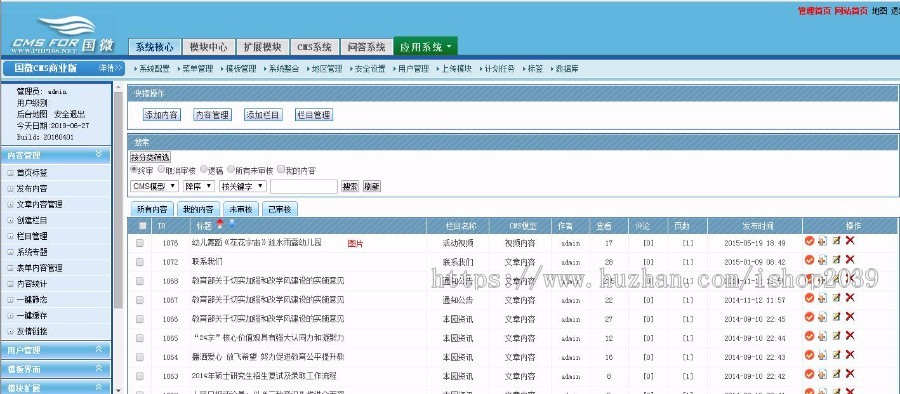Delete row 1065 with red X
Image resolution: width=900 pixels, height=394 pixels.
click(x=850, y=335)
